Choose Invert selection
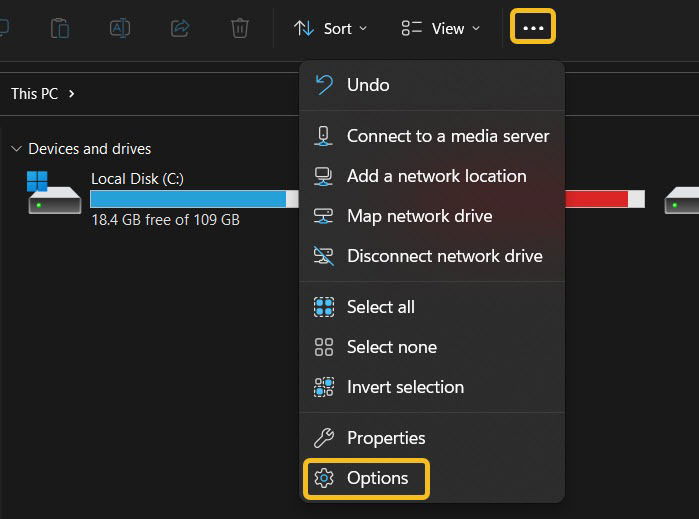 (x=432, y=387)
